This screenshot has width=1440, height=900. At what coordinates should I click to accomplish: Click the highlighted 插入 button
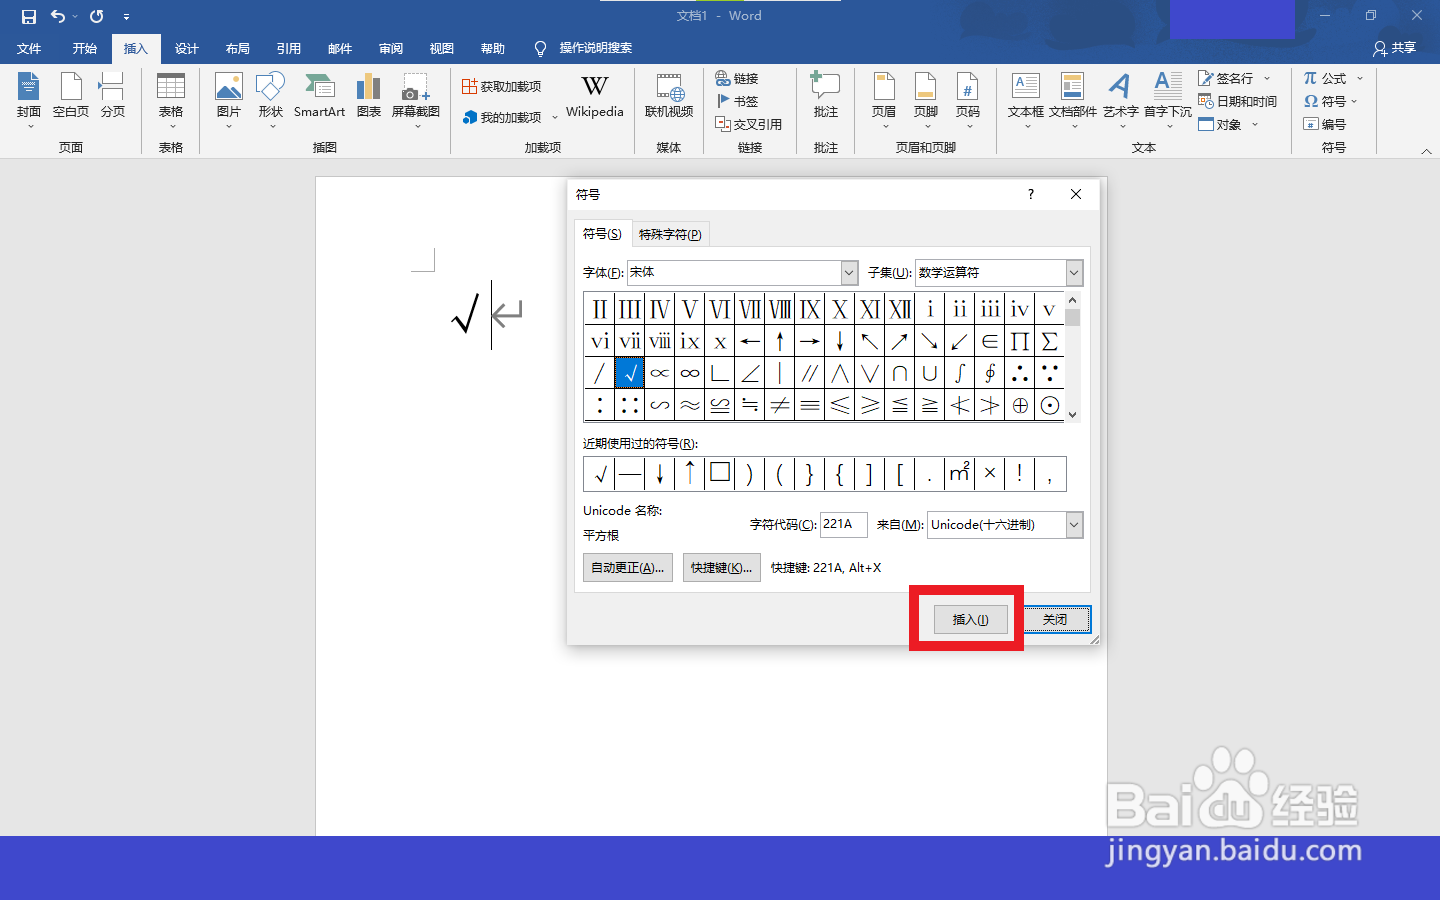968,619
